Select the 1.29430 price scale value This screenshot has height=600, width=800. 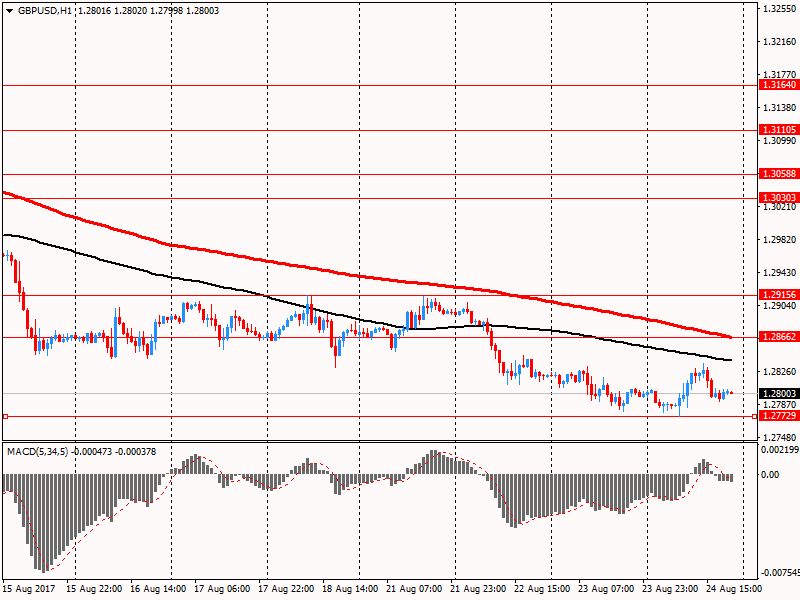click(x=780, y=273)
